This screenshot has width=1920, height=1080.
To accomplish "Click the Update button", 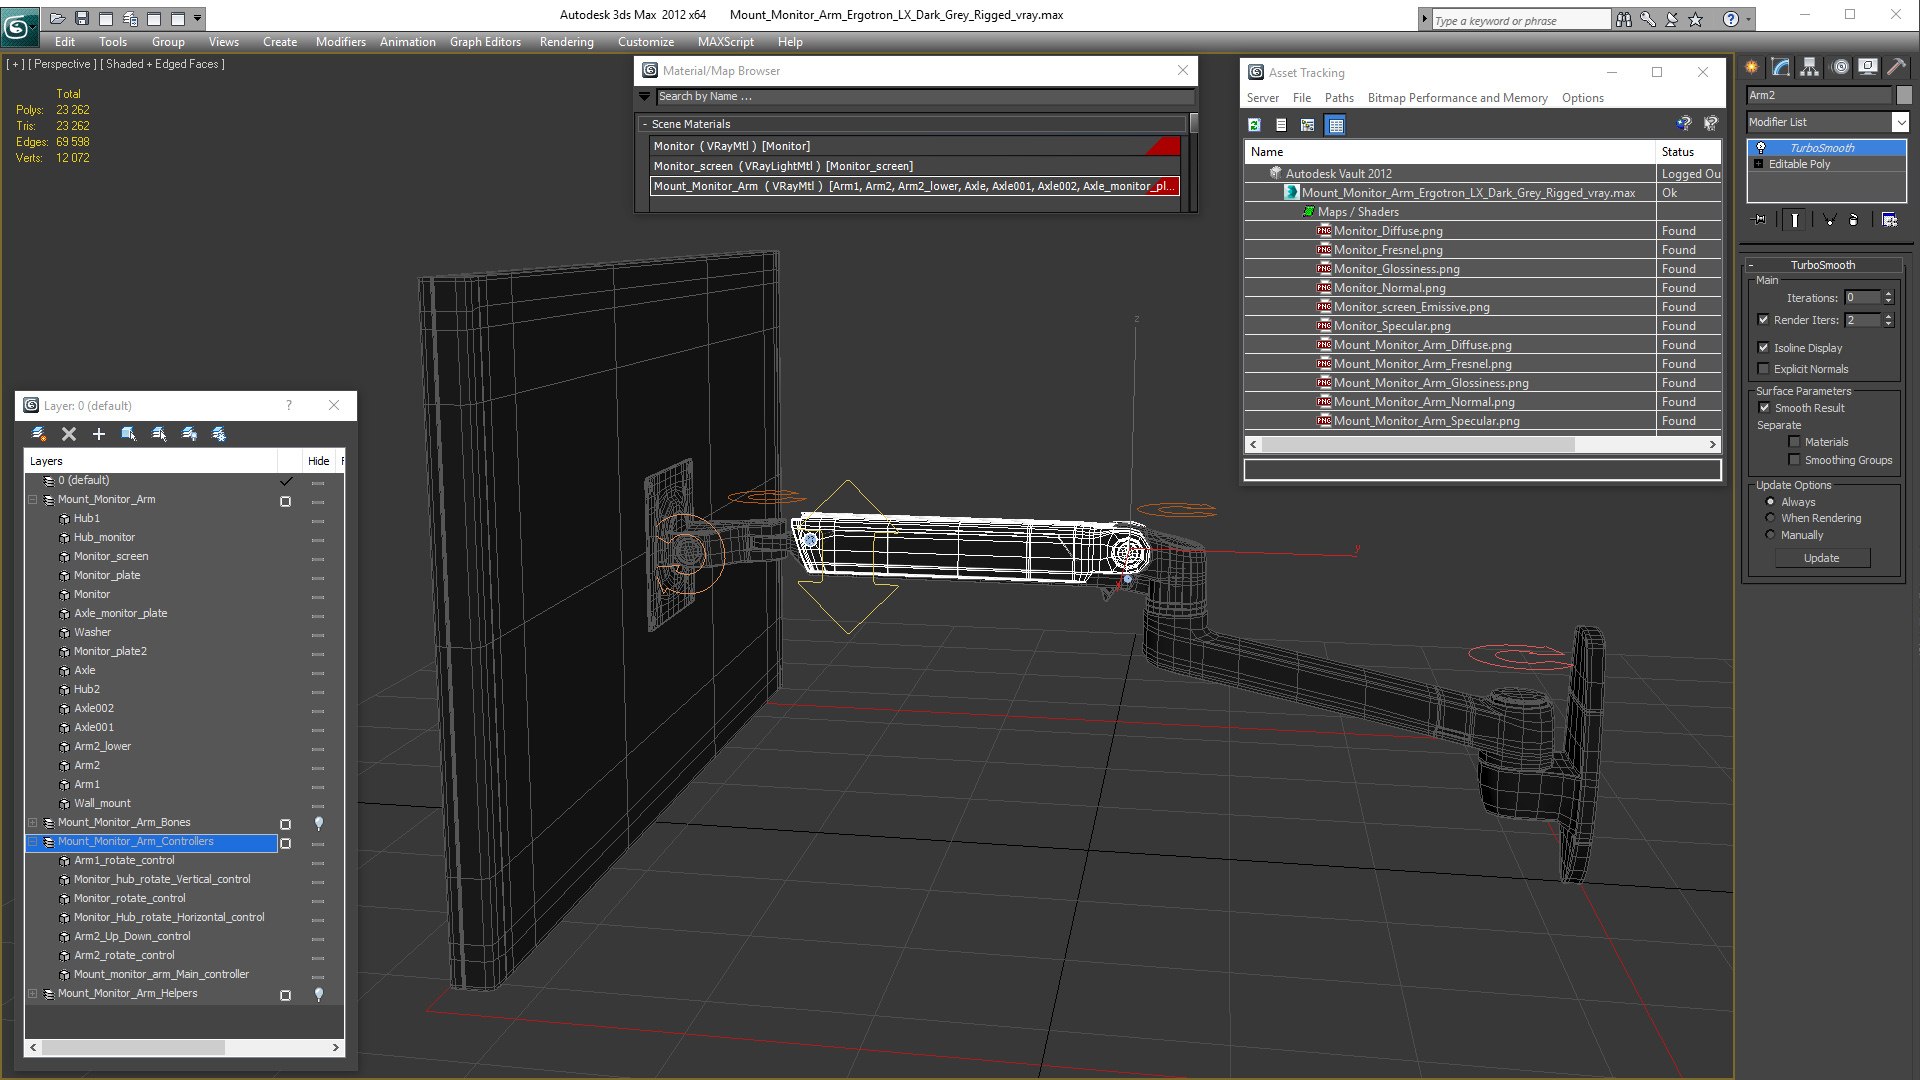I will (x=1821, y=558).
